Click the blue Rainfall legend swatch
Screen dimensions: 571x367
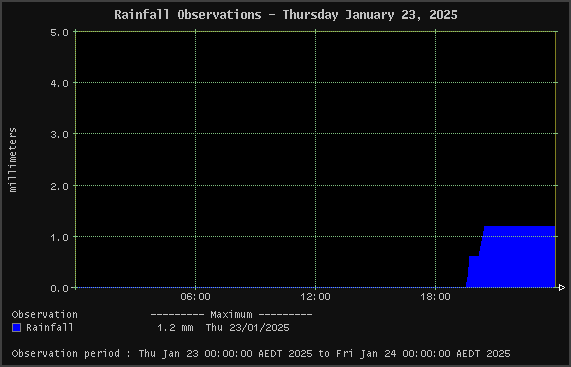[x=16, y=328]
